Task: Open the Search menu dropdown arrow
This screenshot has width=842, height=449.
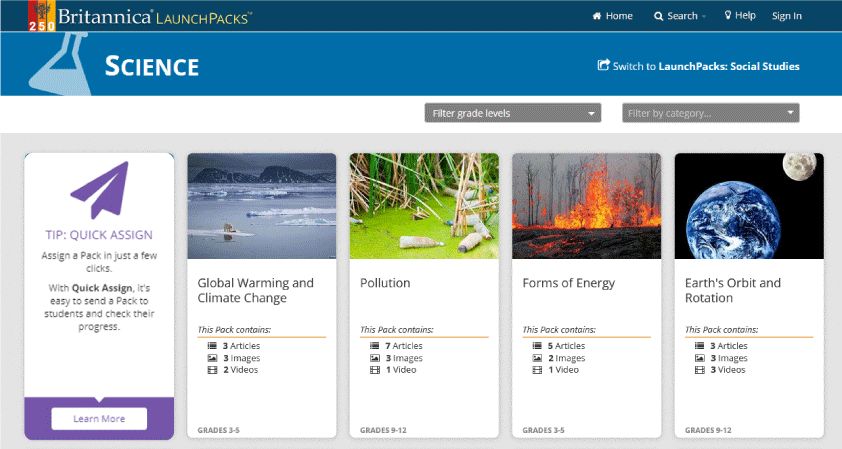Action: pyautogui.click(x=704, y=17)
